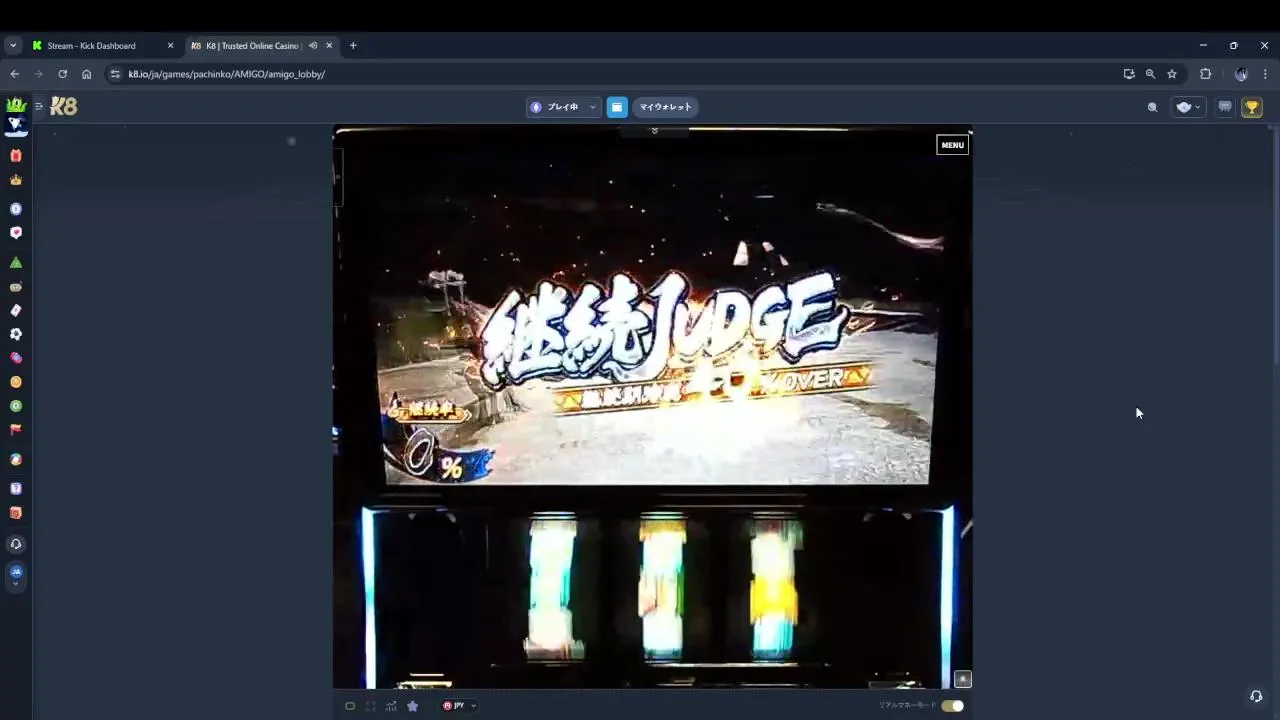The width and height of the screenshot is (1280, 720).
Task: Go back with browser back arrow
Action: (x=14, y=74)
